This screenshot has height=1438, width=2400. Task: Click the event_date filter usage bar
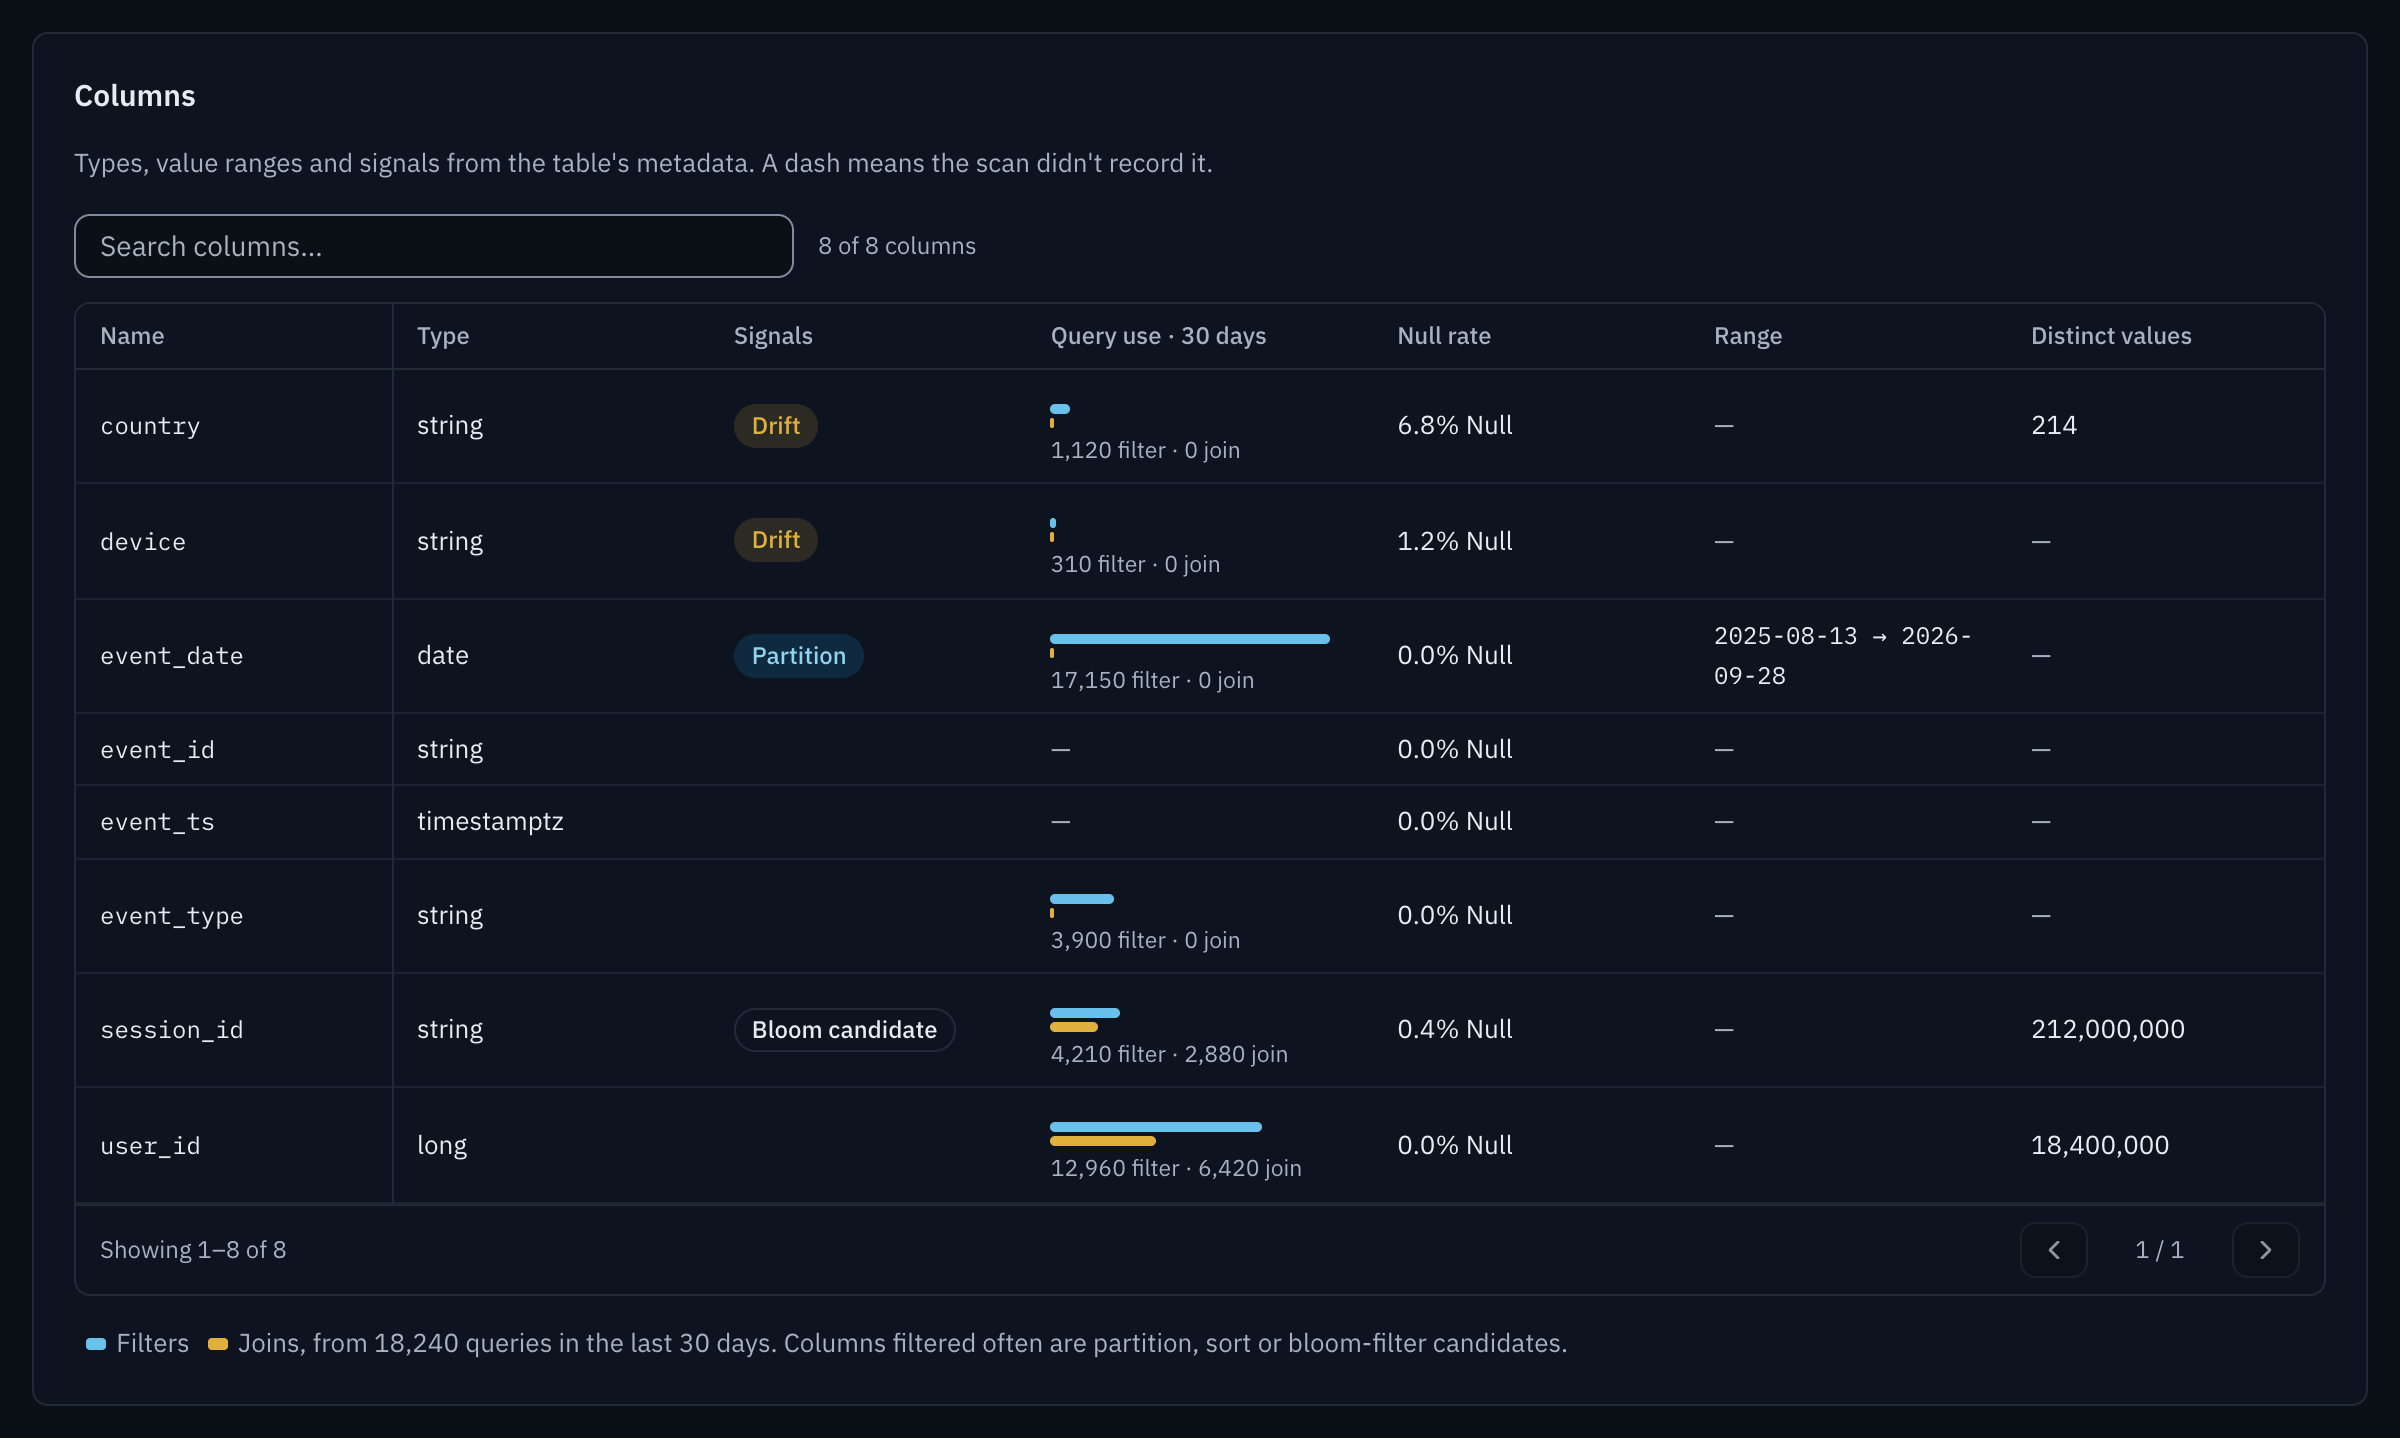pyautogui.click(x=1190, y=639)
